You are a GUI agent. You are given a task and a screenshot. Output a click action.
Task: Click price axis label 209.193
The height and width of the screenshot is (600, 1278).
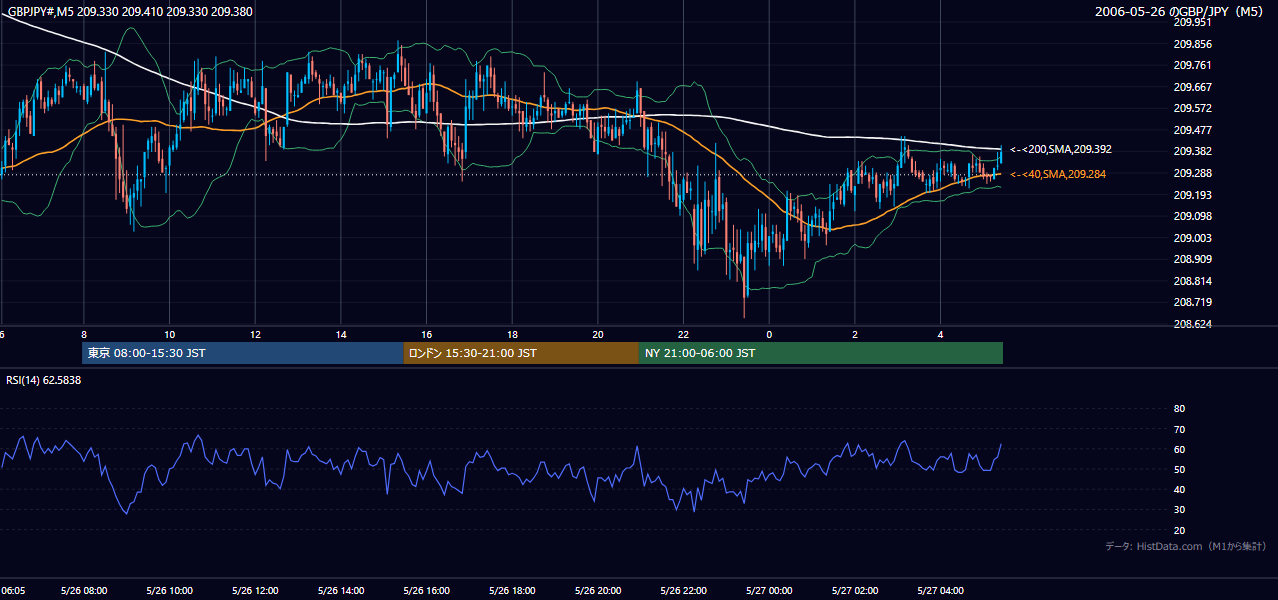[1193, 195]
